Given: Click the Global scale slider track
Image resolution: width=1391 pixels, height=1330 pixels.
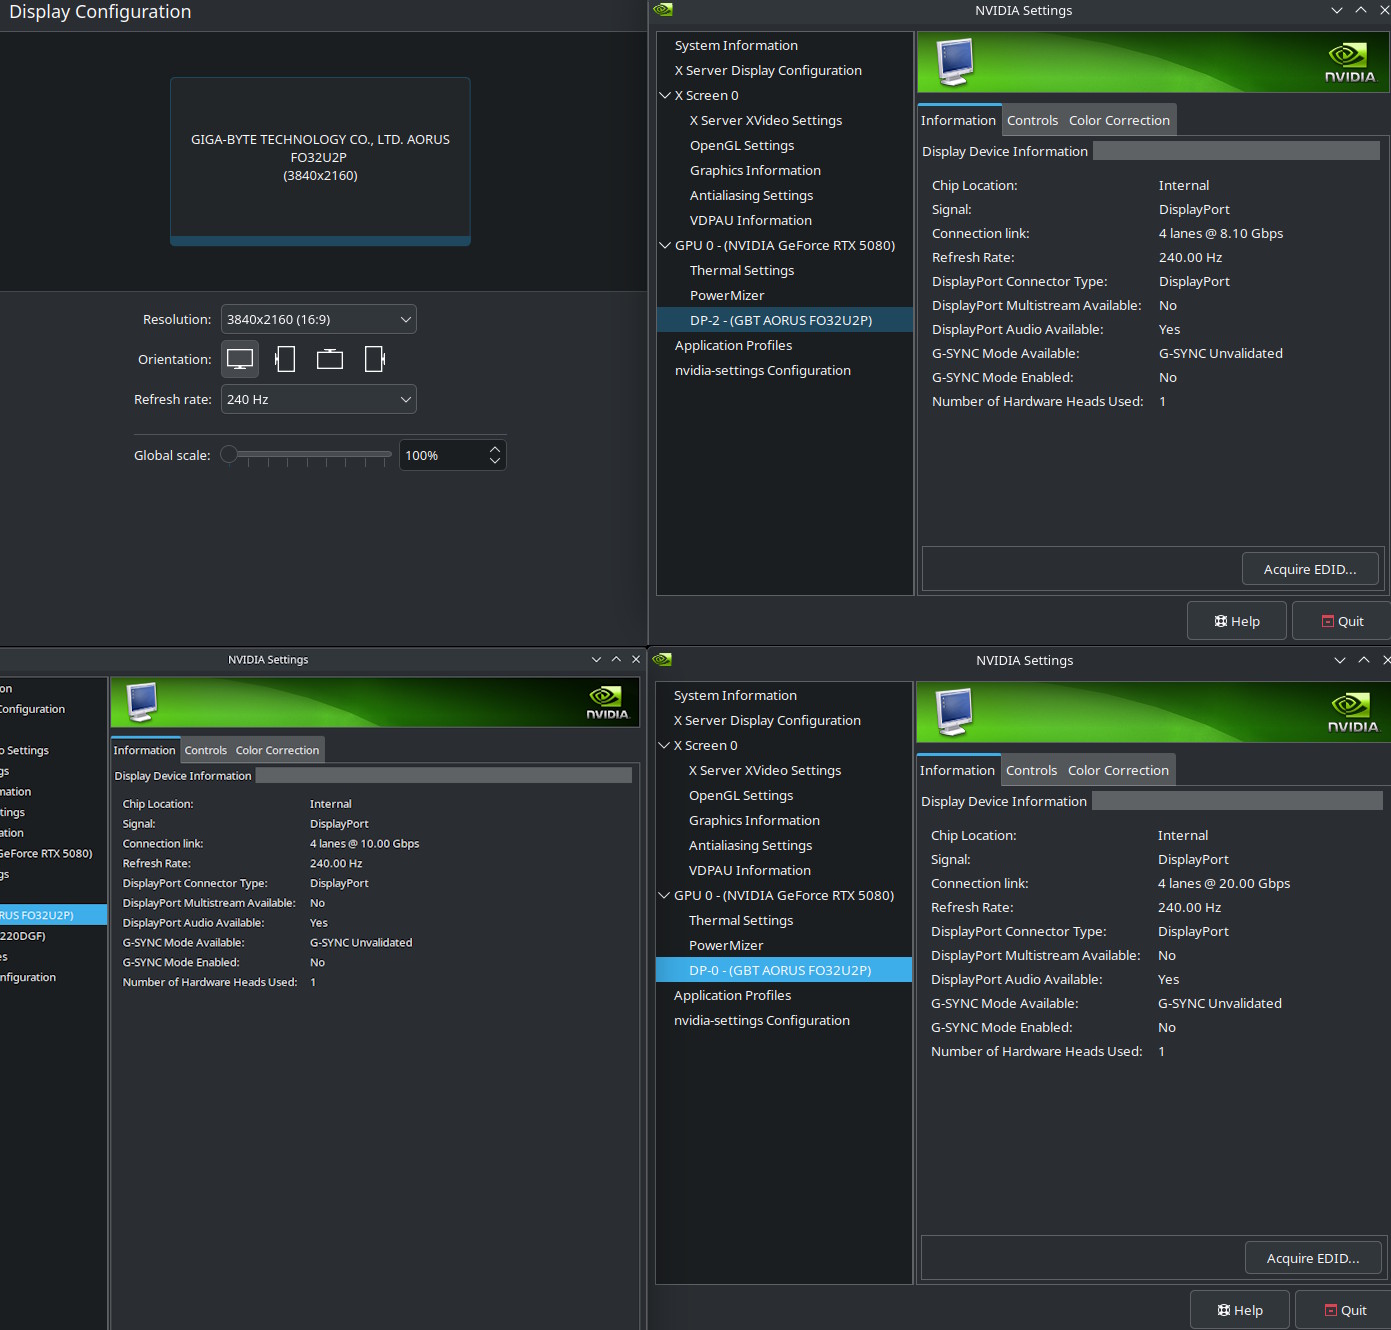Looking at the screenshot, I should pyautogui.click(x=310, y=455).
